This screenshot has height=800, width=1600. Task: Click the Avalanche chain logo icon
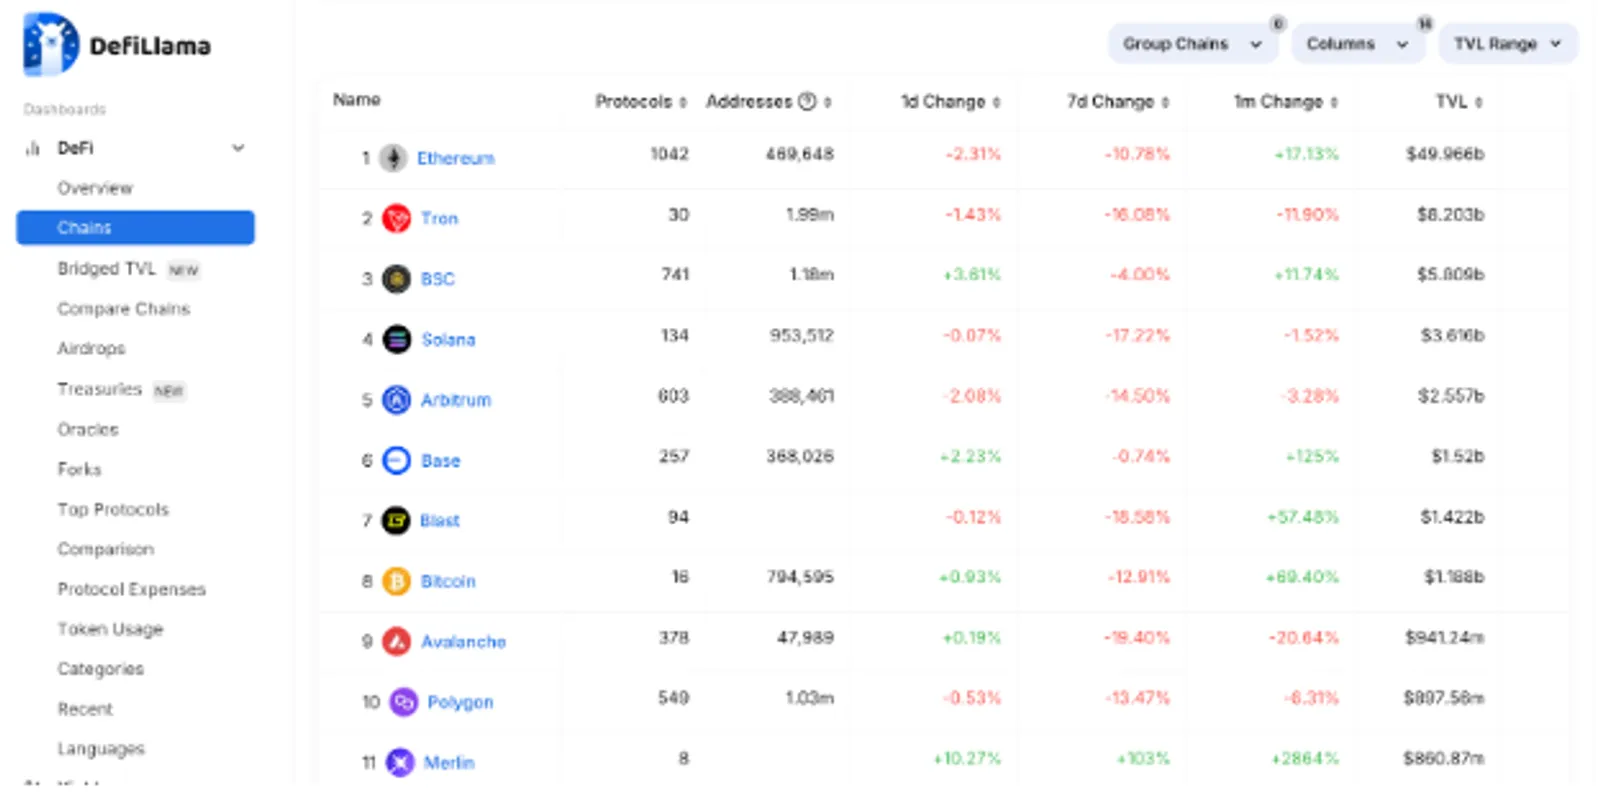[x=397, y=641]
